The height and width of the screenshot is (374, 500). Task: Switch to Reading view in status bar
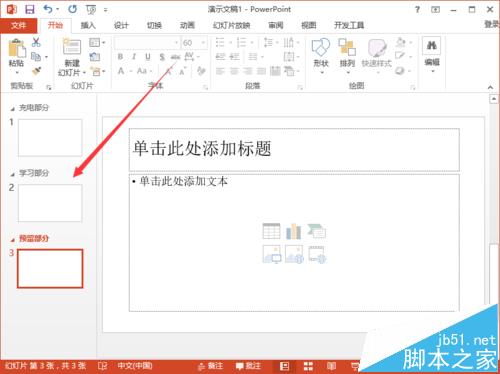click(x=331, y=366)
